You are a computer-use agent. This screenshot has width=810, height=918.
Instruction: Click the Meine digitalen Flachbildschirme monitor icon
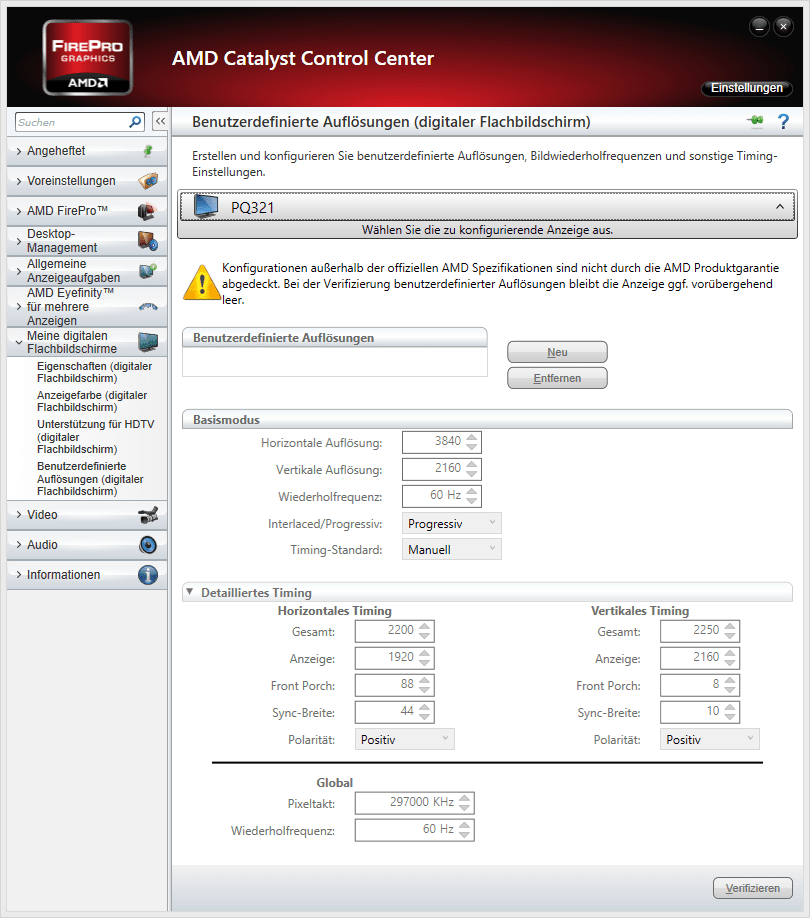pos(148,342)
